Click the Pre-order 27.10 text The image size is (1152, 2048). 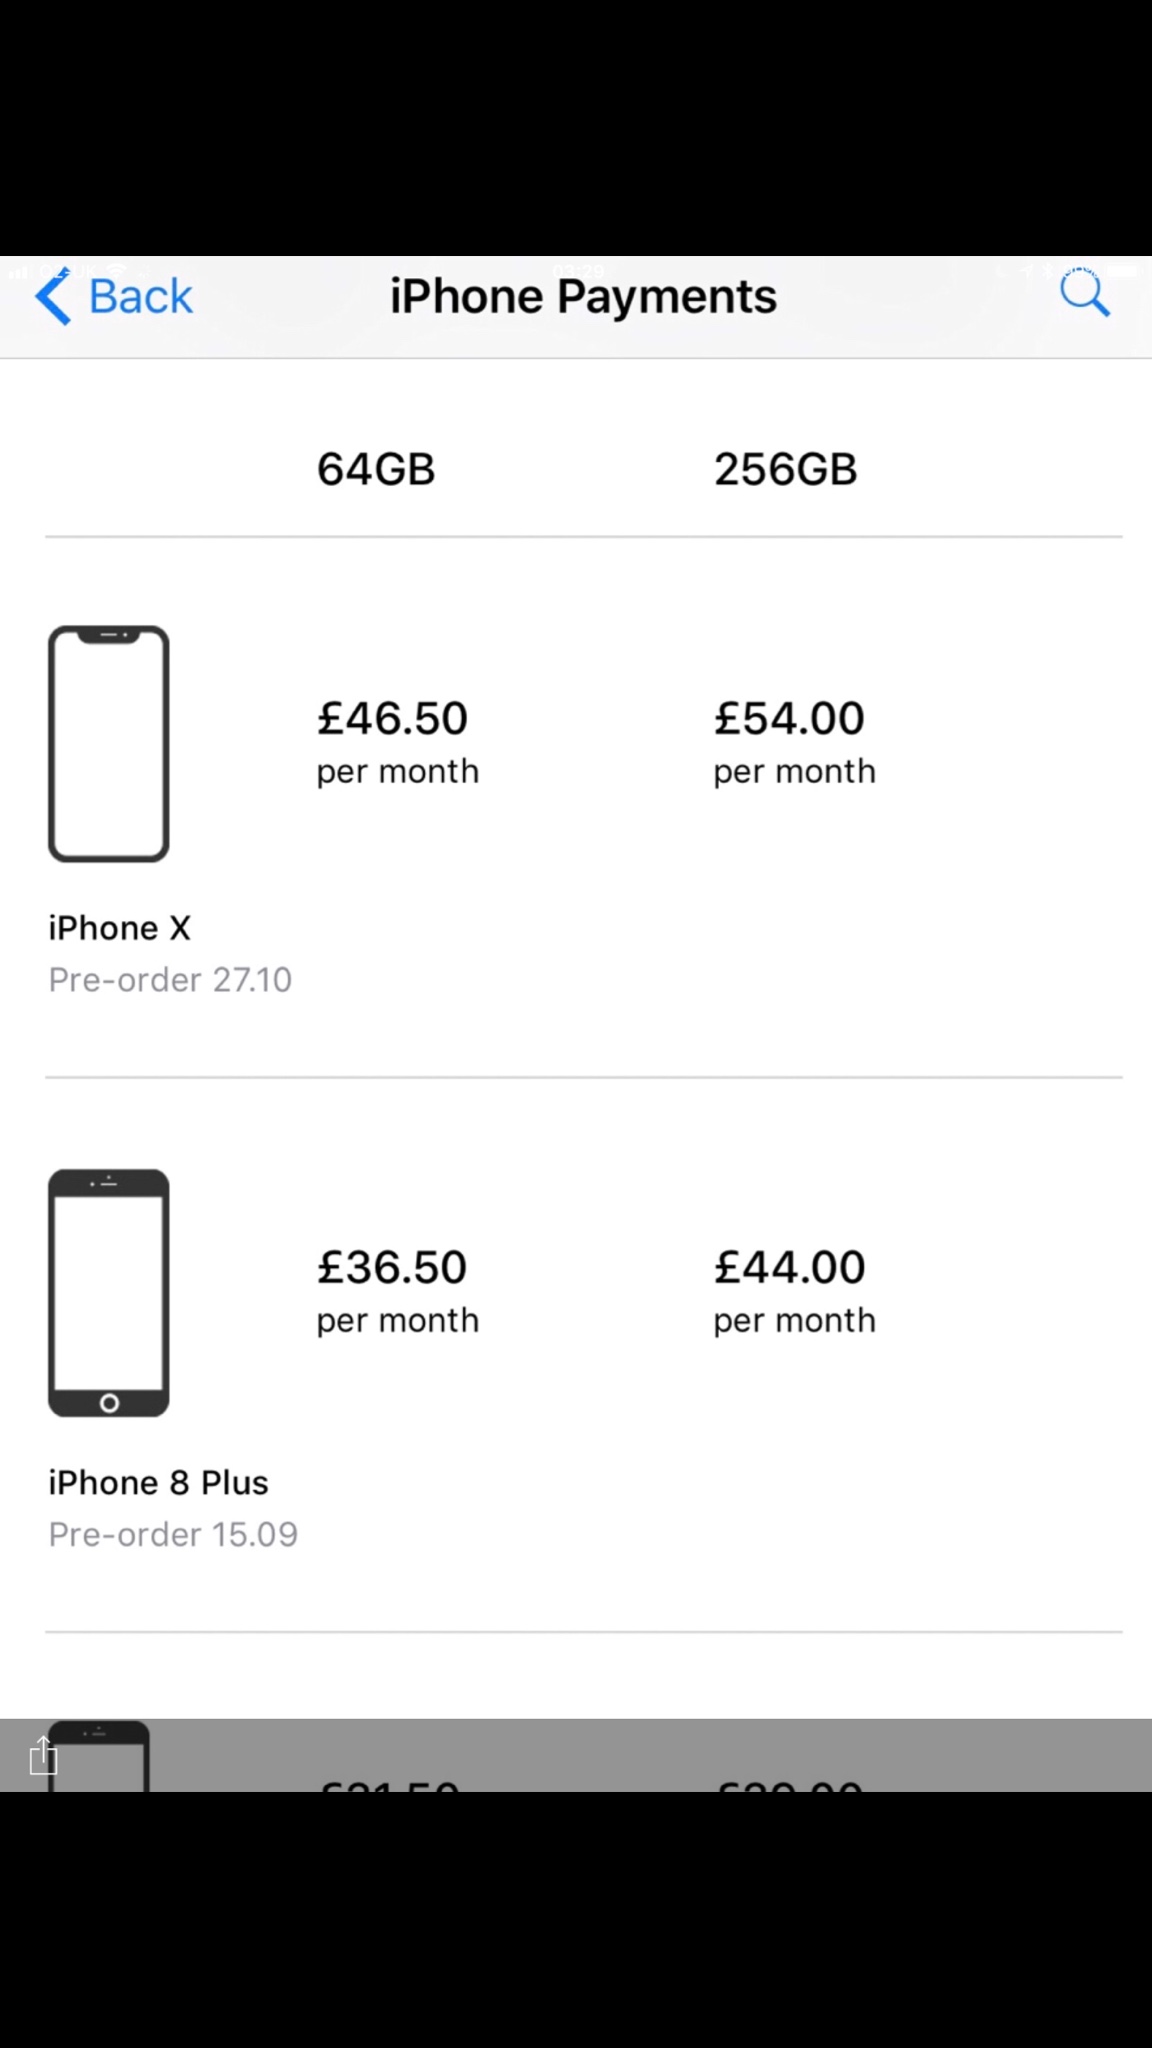170,980
